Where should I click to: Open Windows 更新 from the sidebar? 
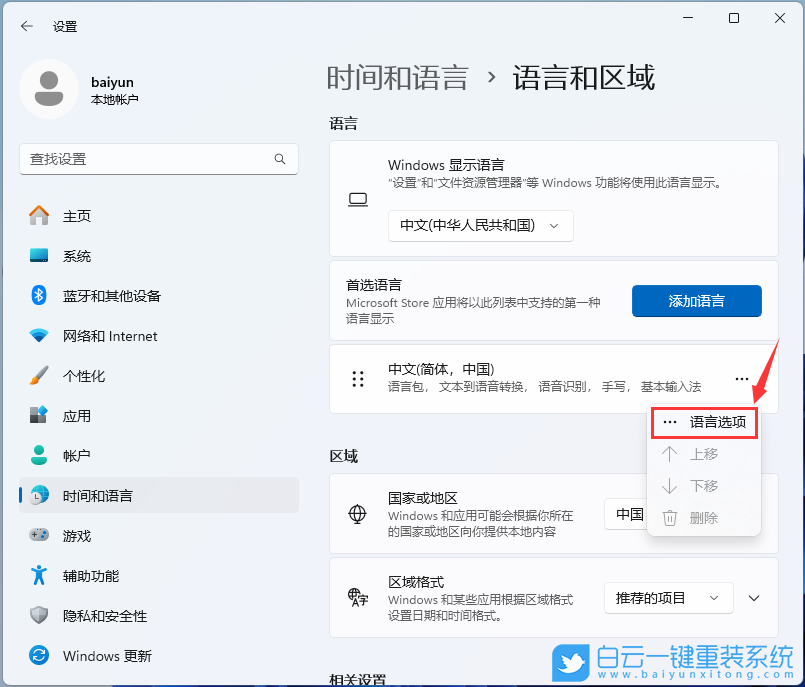click(x=108, y=656)
